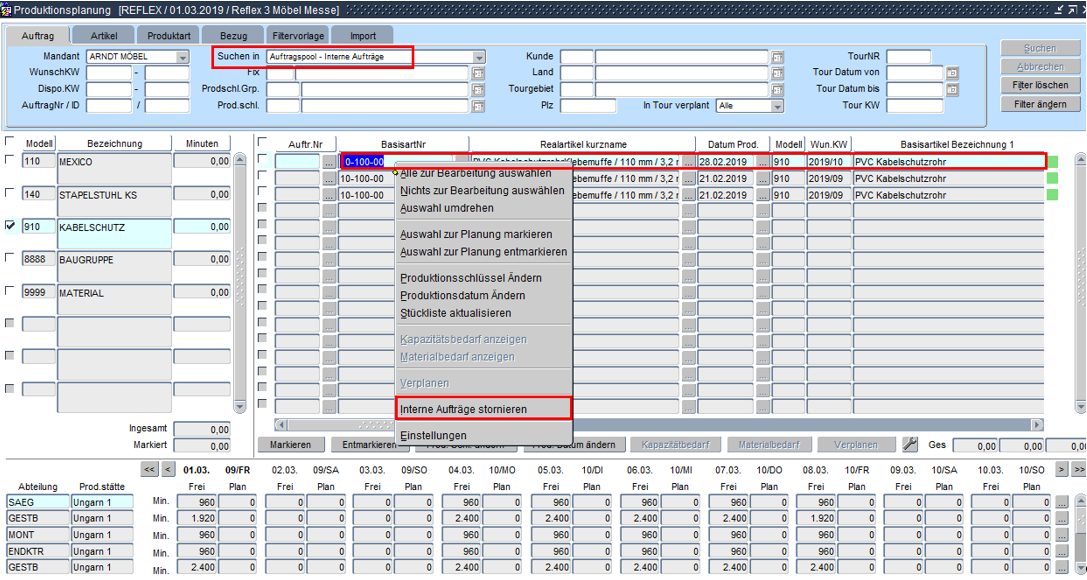Tick the 8888 BAUGRUPPE checkbox

(11, 259)
